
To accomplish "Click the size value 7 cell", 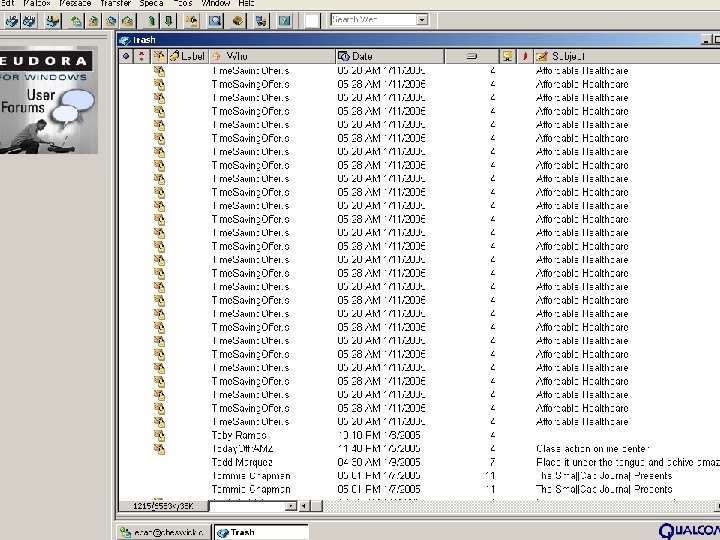I will (492, 462).
